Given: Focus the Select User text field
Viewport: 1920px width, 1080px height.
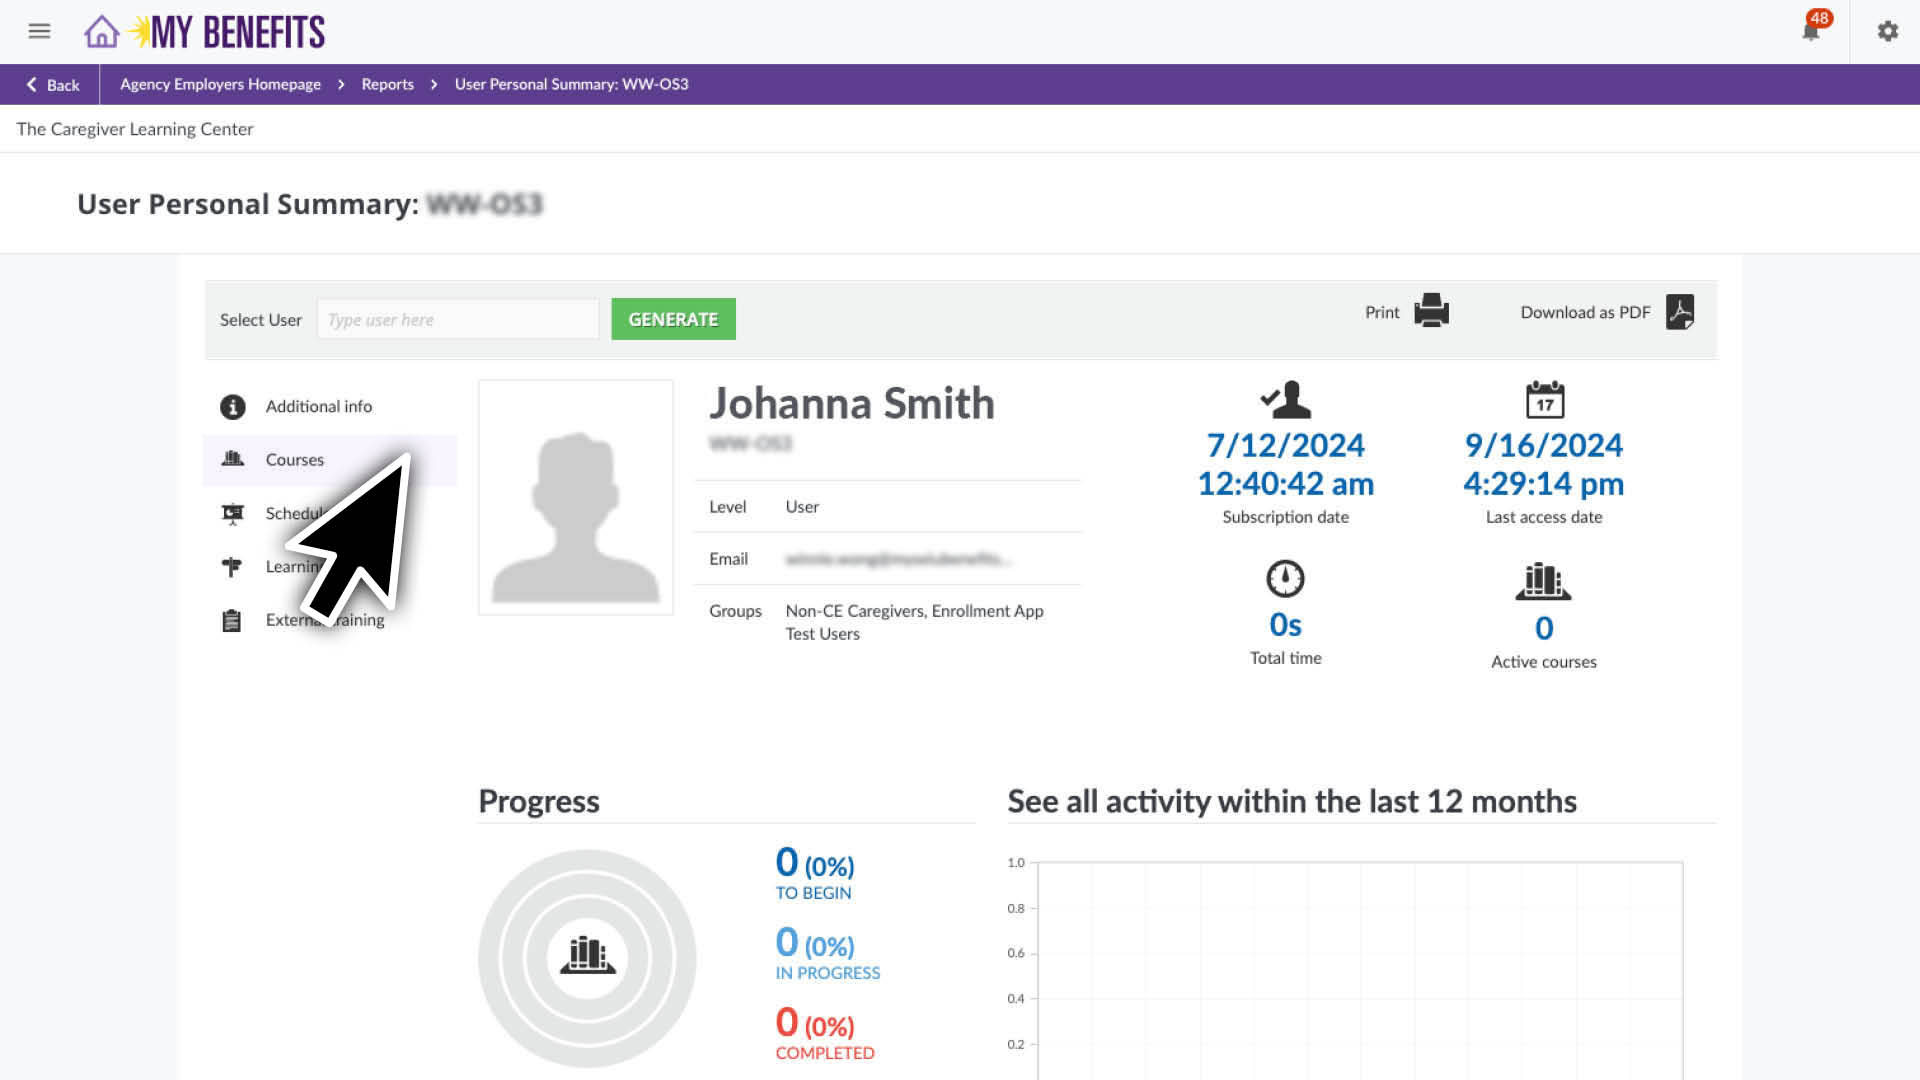Looking at the screenshot, I should (458, 320).
